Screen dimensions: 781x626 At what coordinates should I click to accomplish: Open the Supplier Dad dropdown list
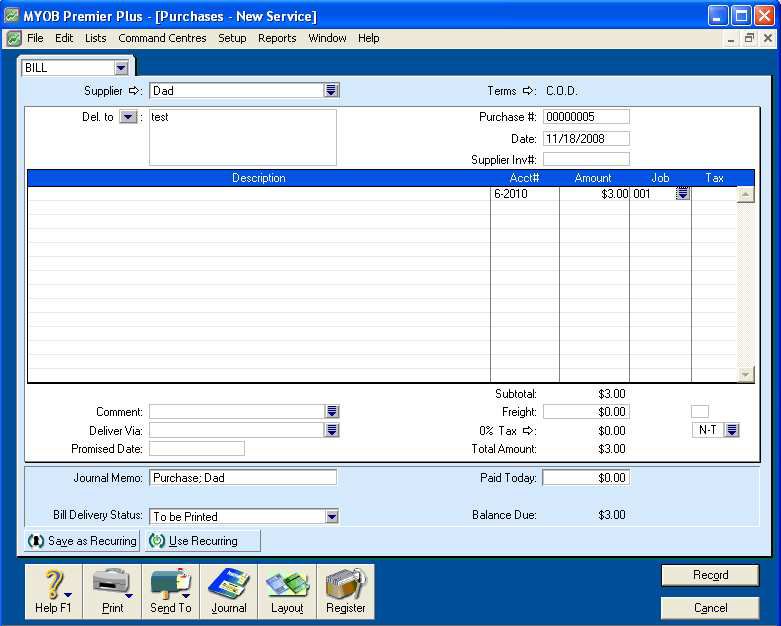coord(331,90)
